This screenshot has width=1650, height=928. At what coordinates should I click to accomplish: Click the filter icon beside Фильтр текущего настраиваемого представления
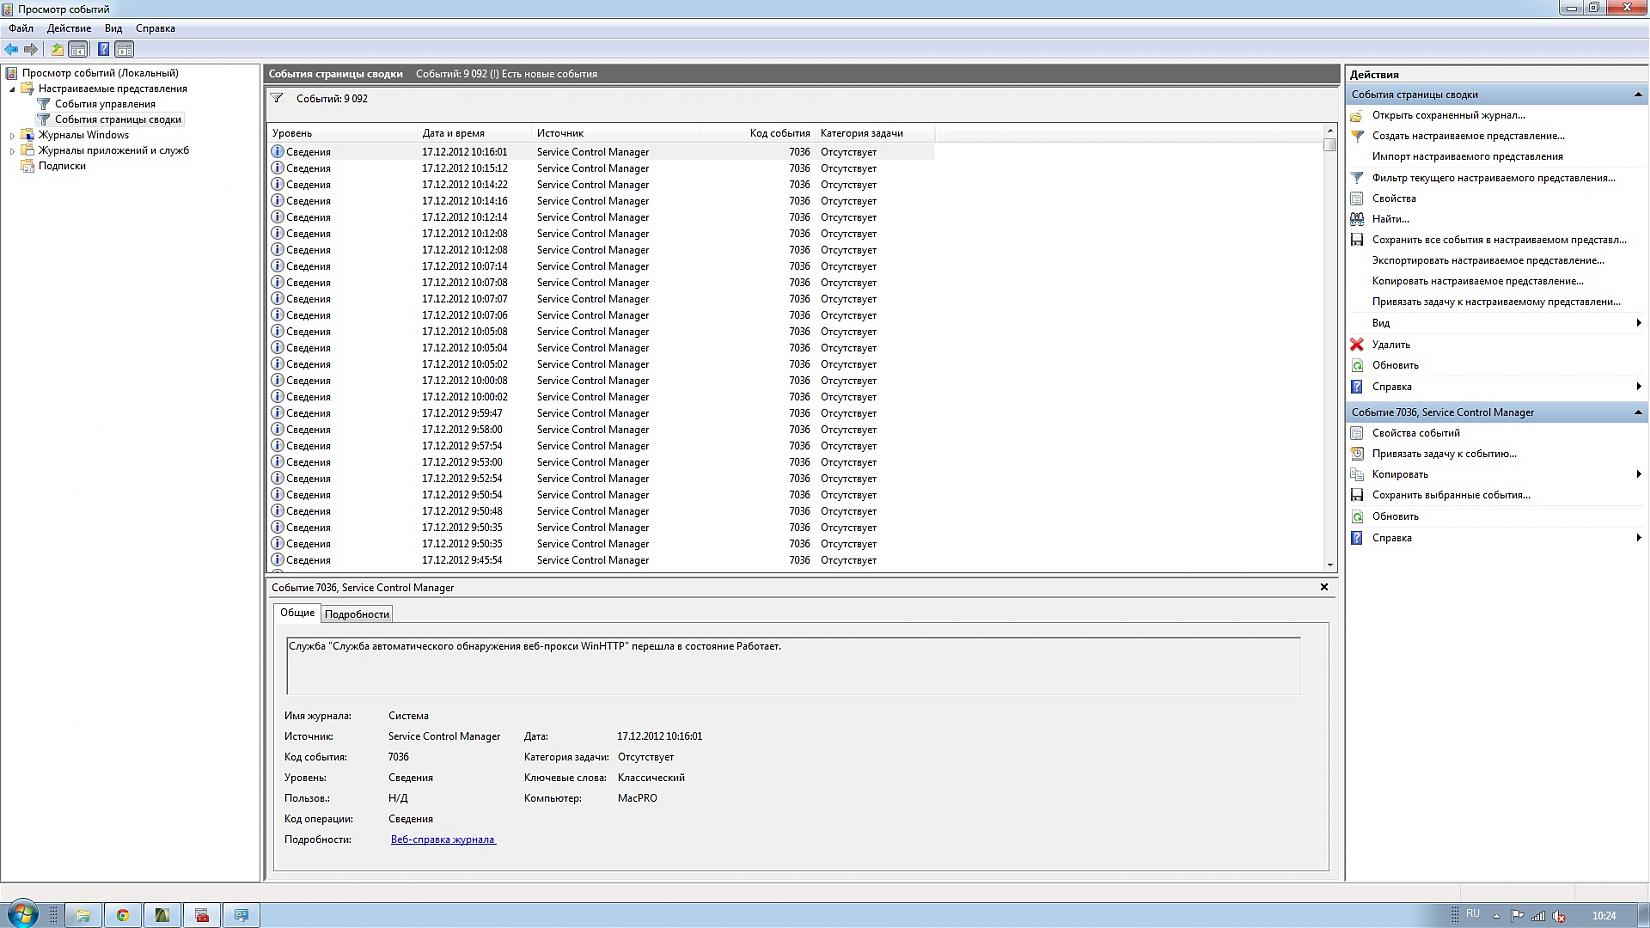tap(1357, 178)
